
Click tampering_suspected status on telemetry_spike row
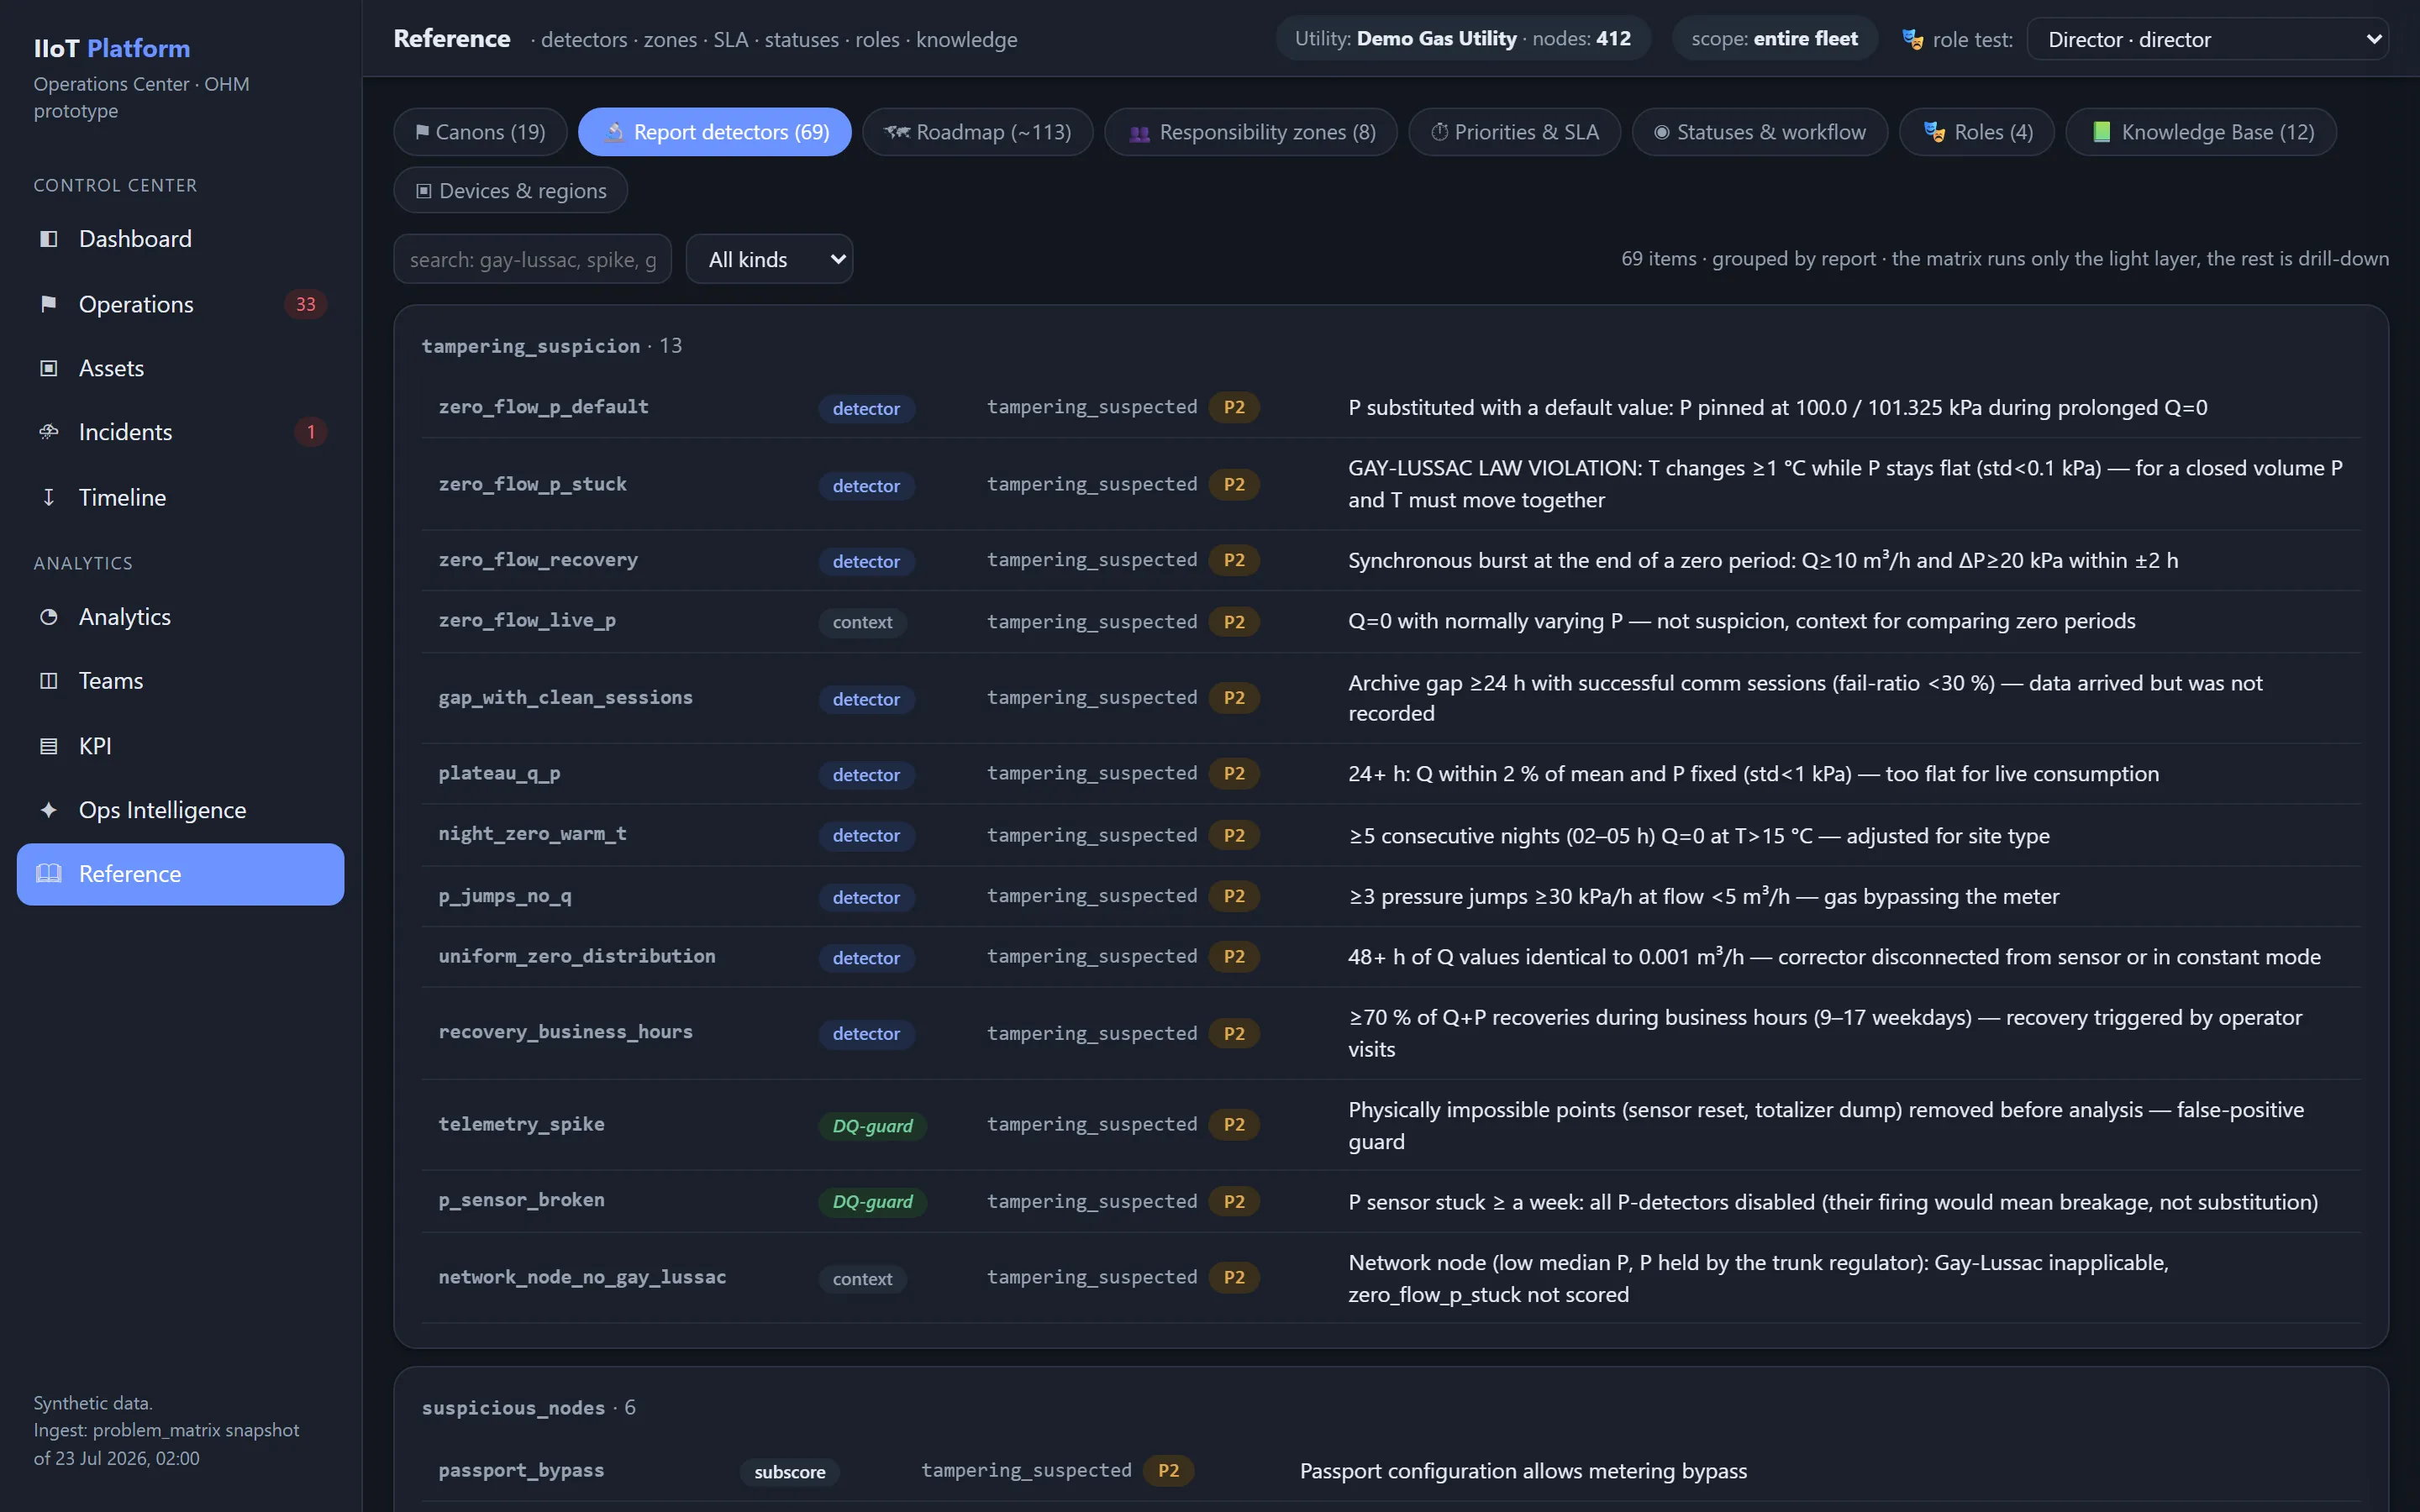coord(1092,1124)
